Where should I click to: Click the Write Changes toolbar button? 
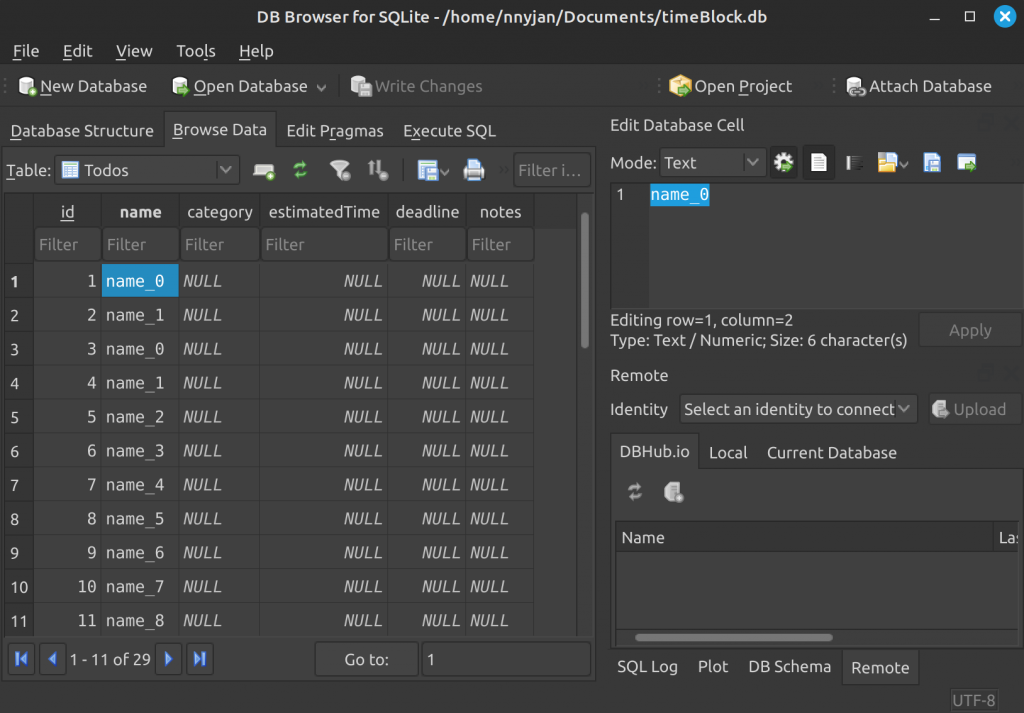point(416,86)
